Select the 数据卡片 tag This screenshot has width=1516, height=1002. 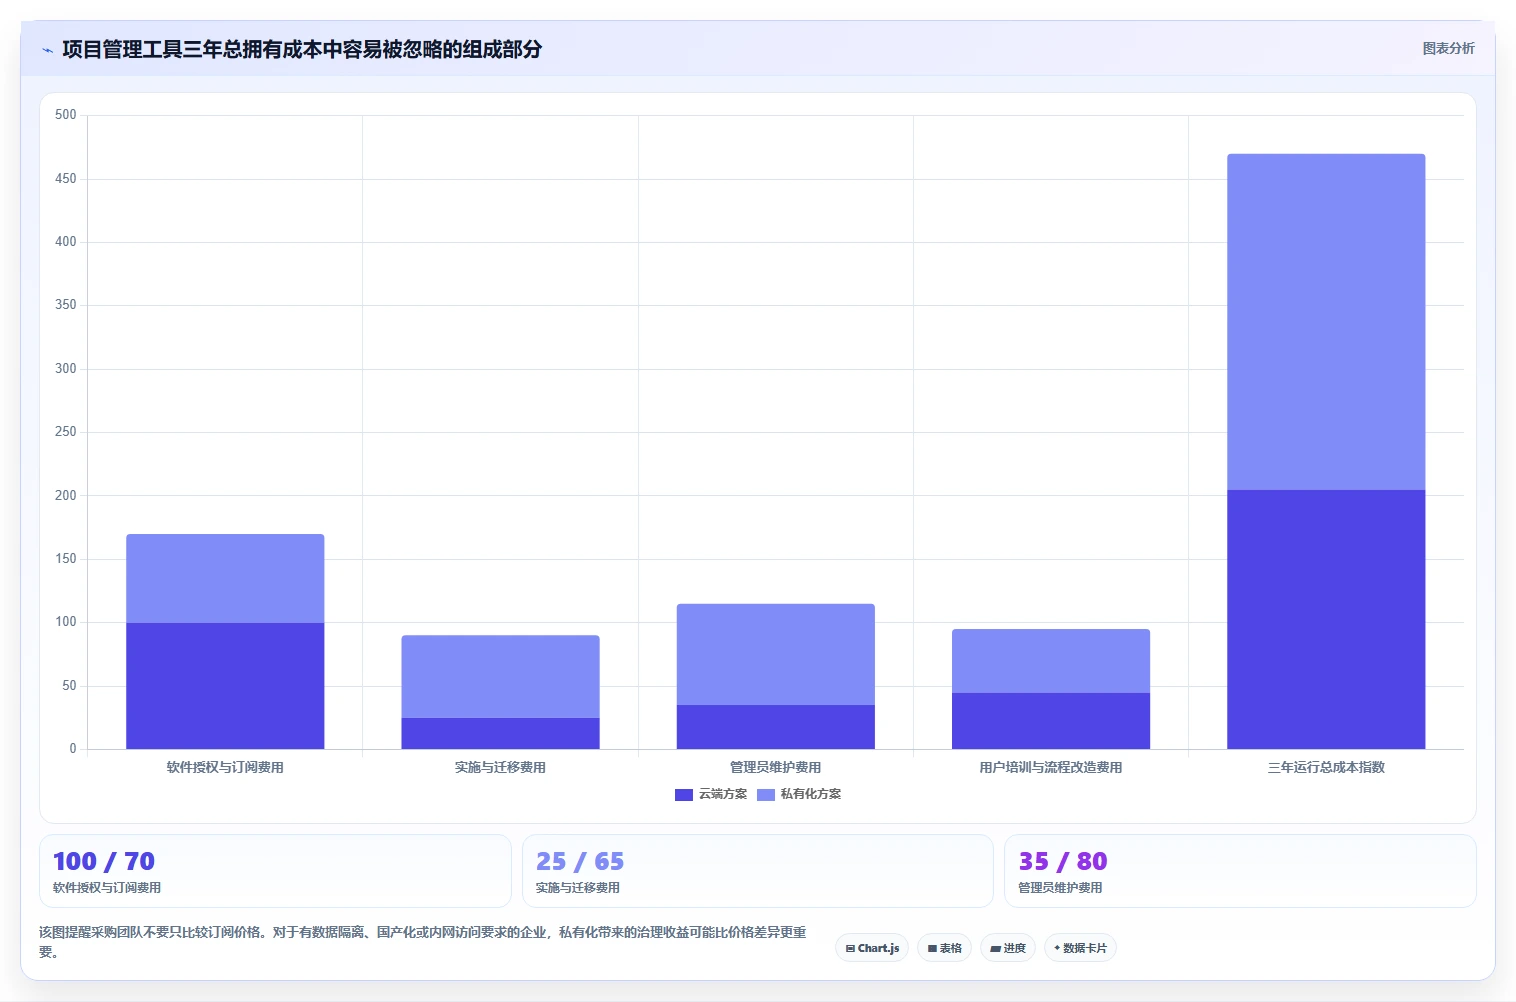click(1080, 948)
